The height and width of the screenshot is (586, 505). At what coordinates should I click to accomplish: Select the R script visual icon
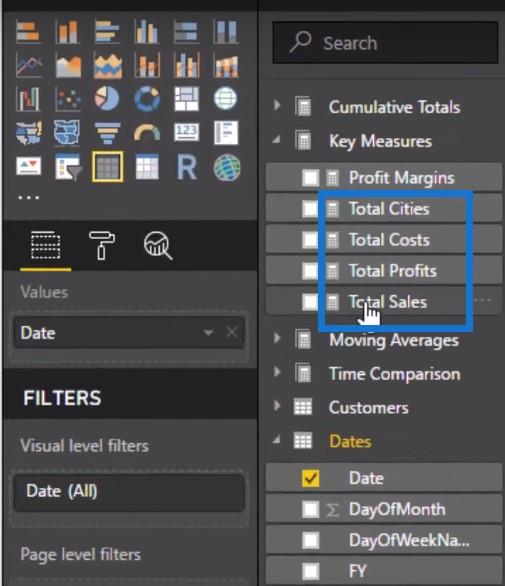pos(187,167)
